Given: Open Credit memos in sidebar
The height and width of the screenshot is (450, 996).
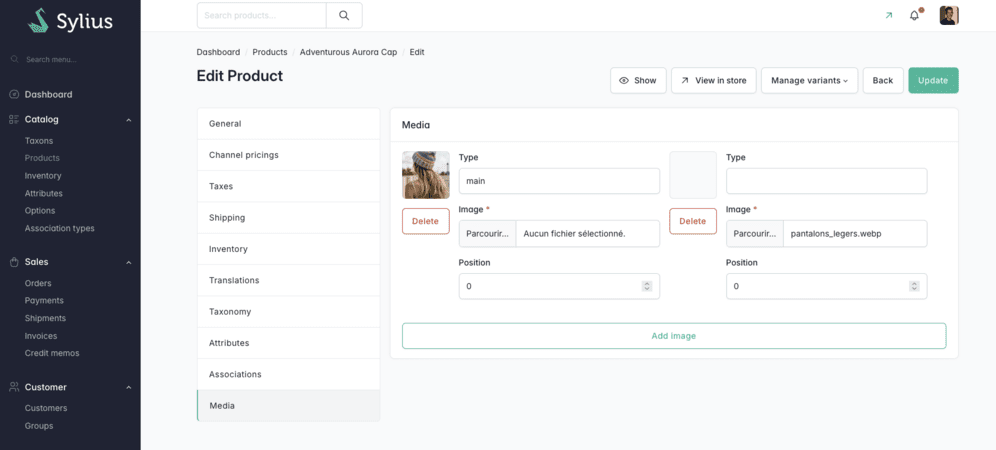Looking at the screenshot, I should tap(52, 353).
